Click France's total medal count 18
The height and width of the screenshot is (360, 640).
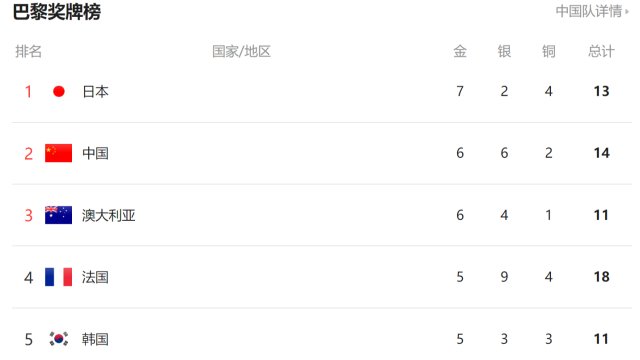click(601, 277)
